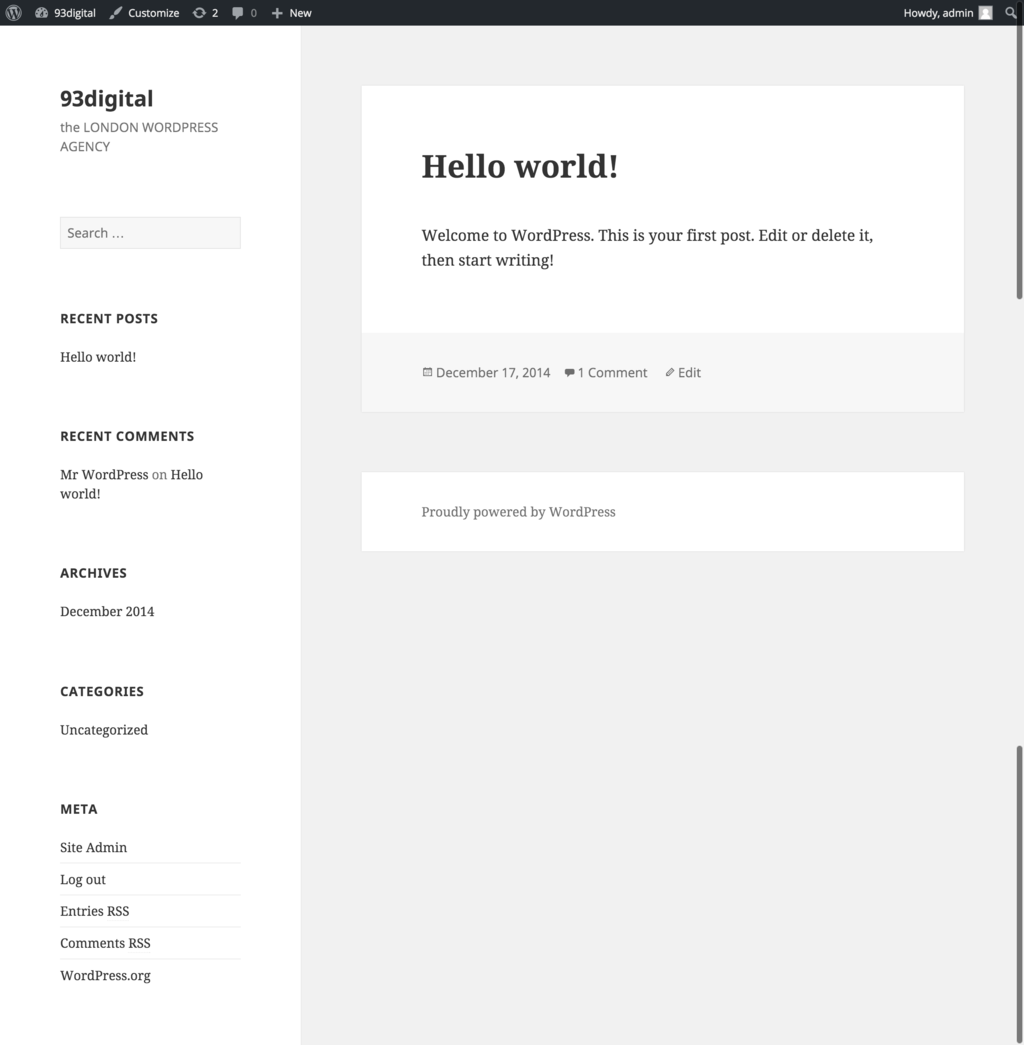
Task: Click the admin avatar thumbnail
Action: (985, 13)
